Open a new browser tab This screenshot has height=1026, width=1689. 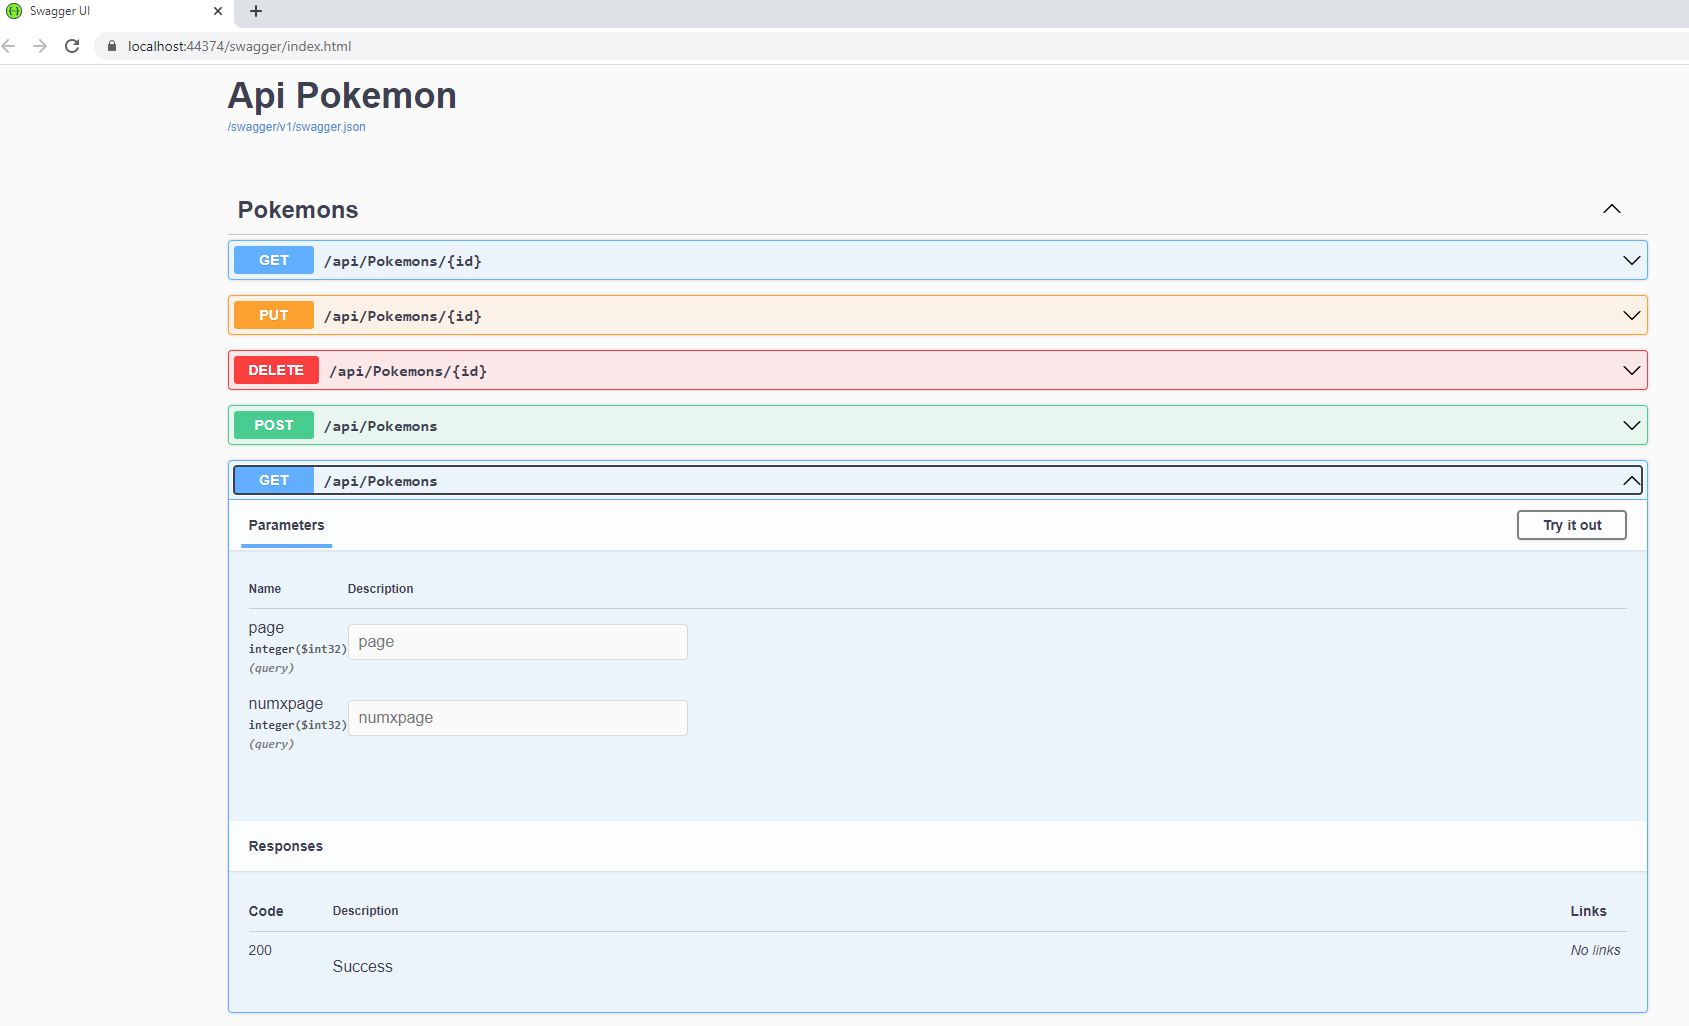coord(255,11)
